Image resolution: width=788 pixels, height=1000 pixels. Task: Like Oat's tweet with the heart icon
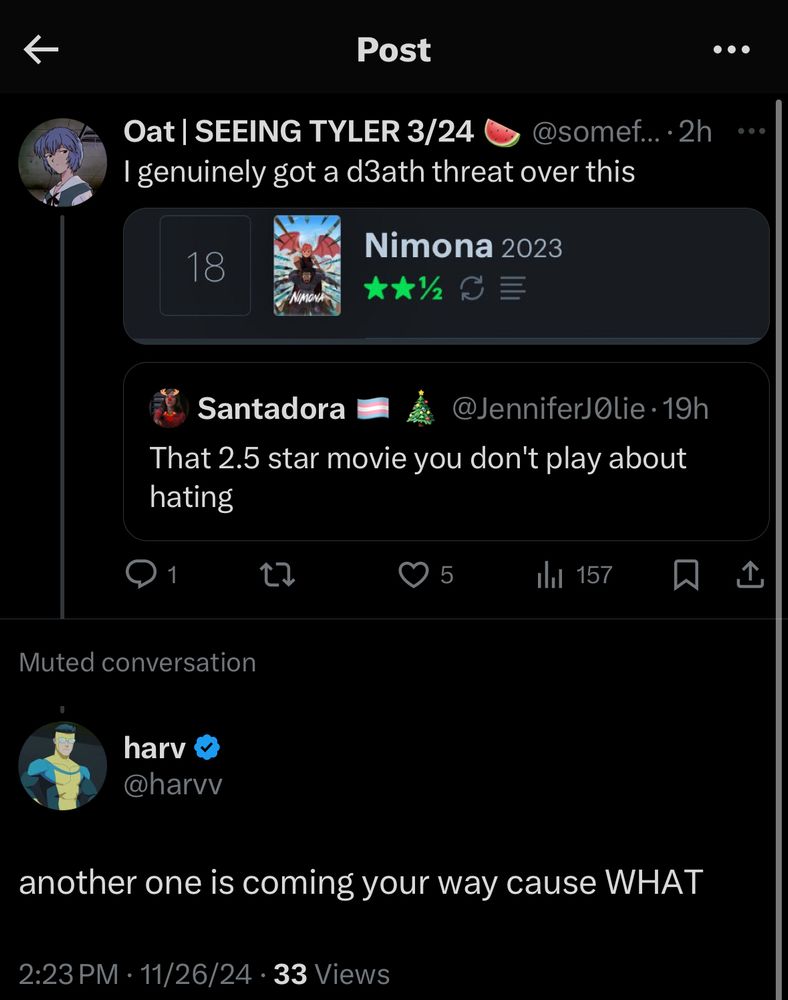(x=413, y=574)
